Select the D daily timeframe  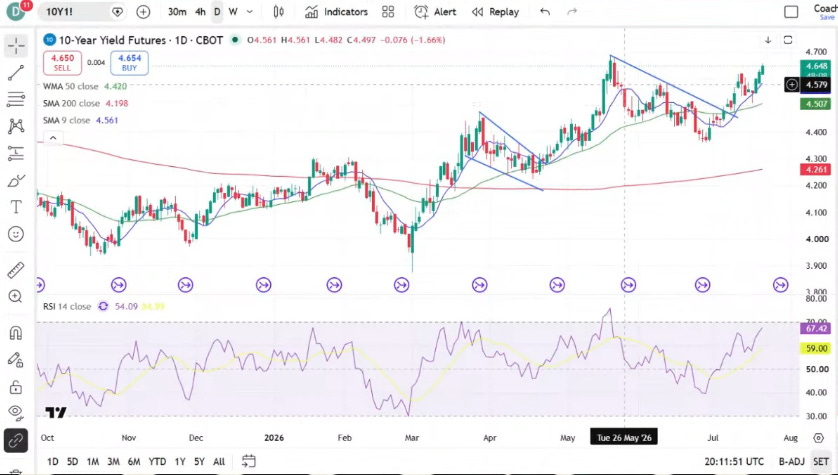coord(217,12)
